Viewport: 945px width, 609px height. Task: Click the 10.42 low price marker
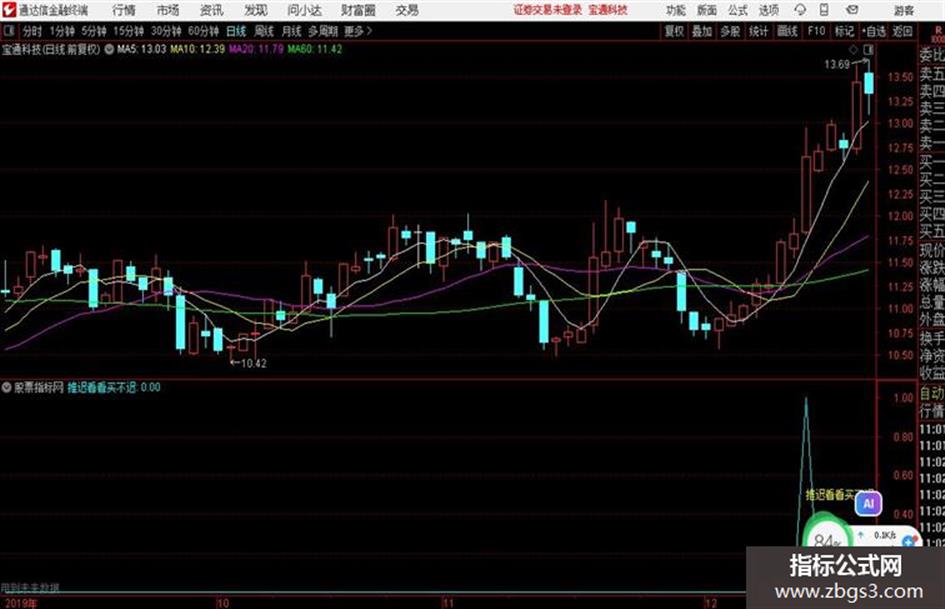(254, 364)
